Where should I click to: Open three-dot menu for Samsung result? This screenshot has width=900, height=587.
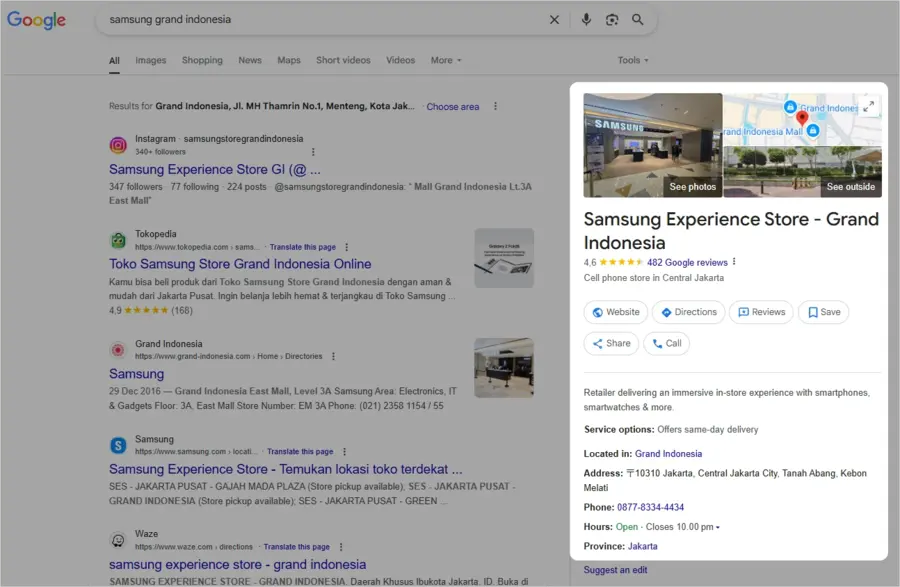pos(344,452)
